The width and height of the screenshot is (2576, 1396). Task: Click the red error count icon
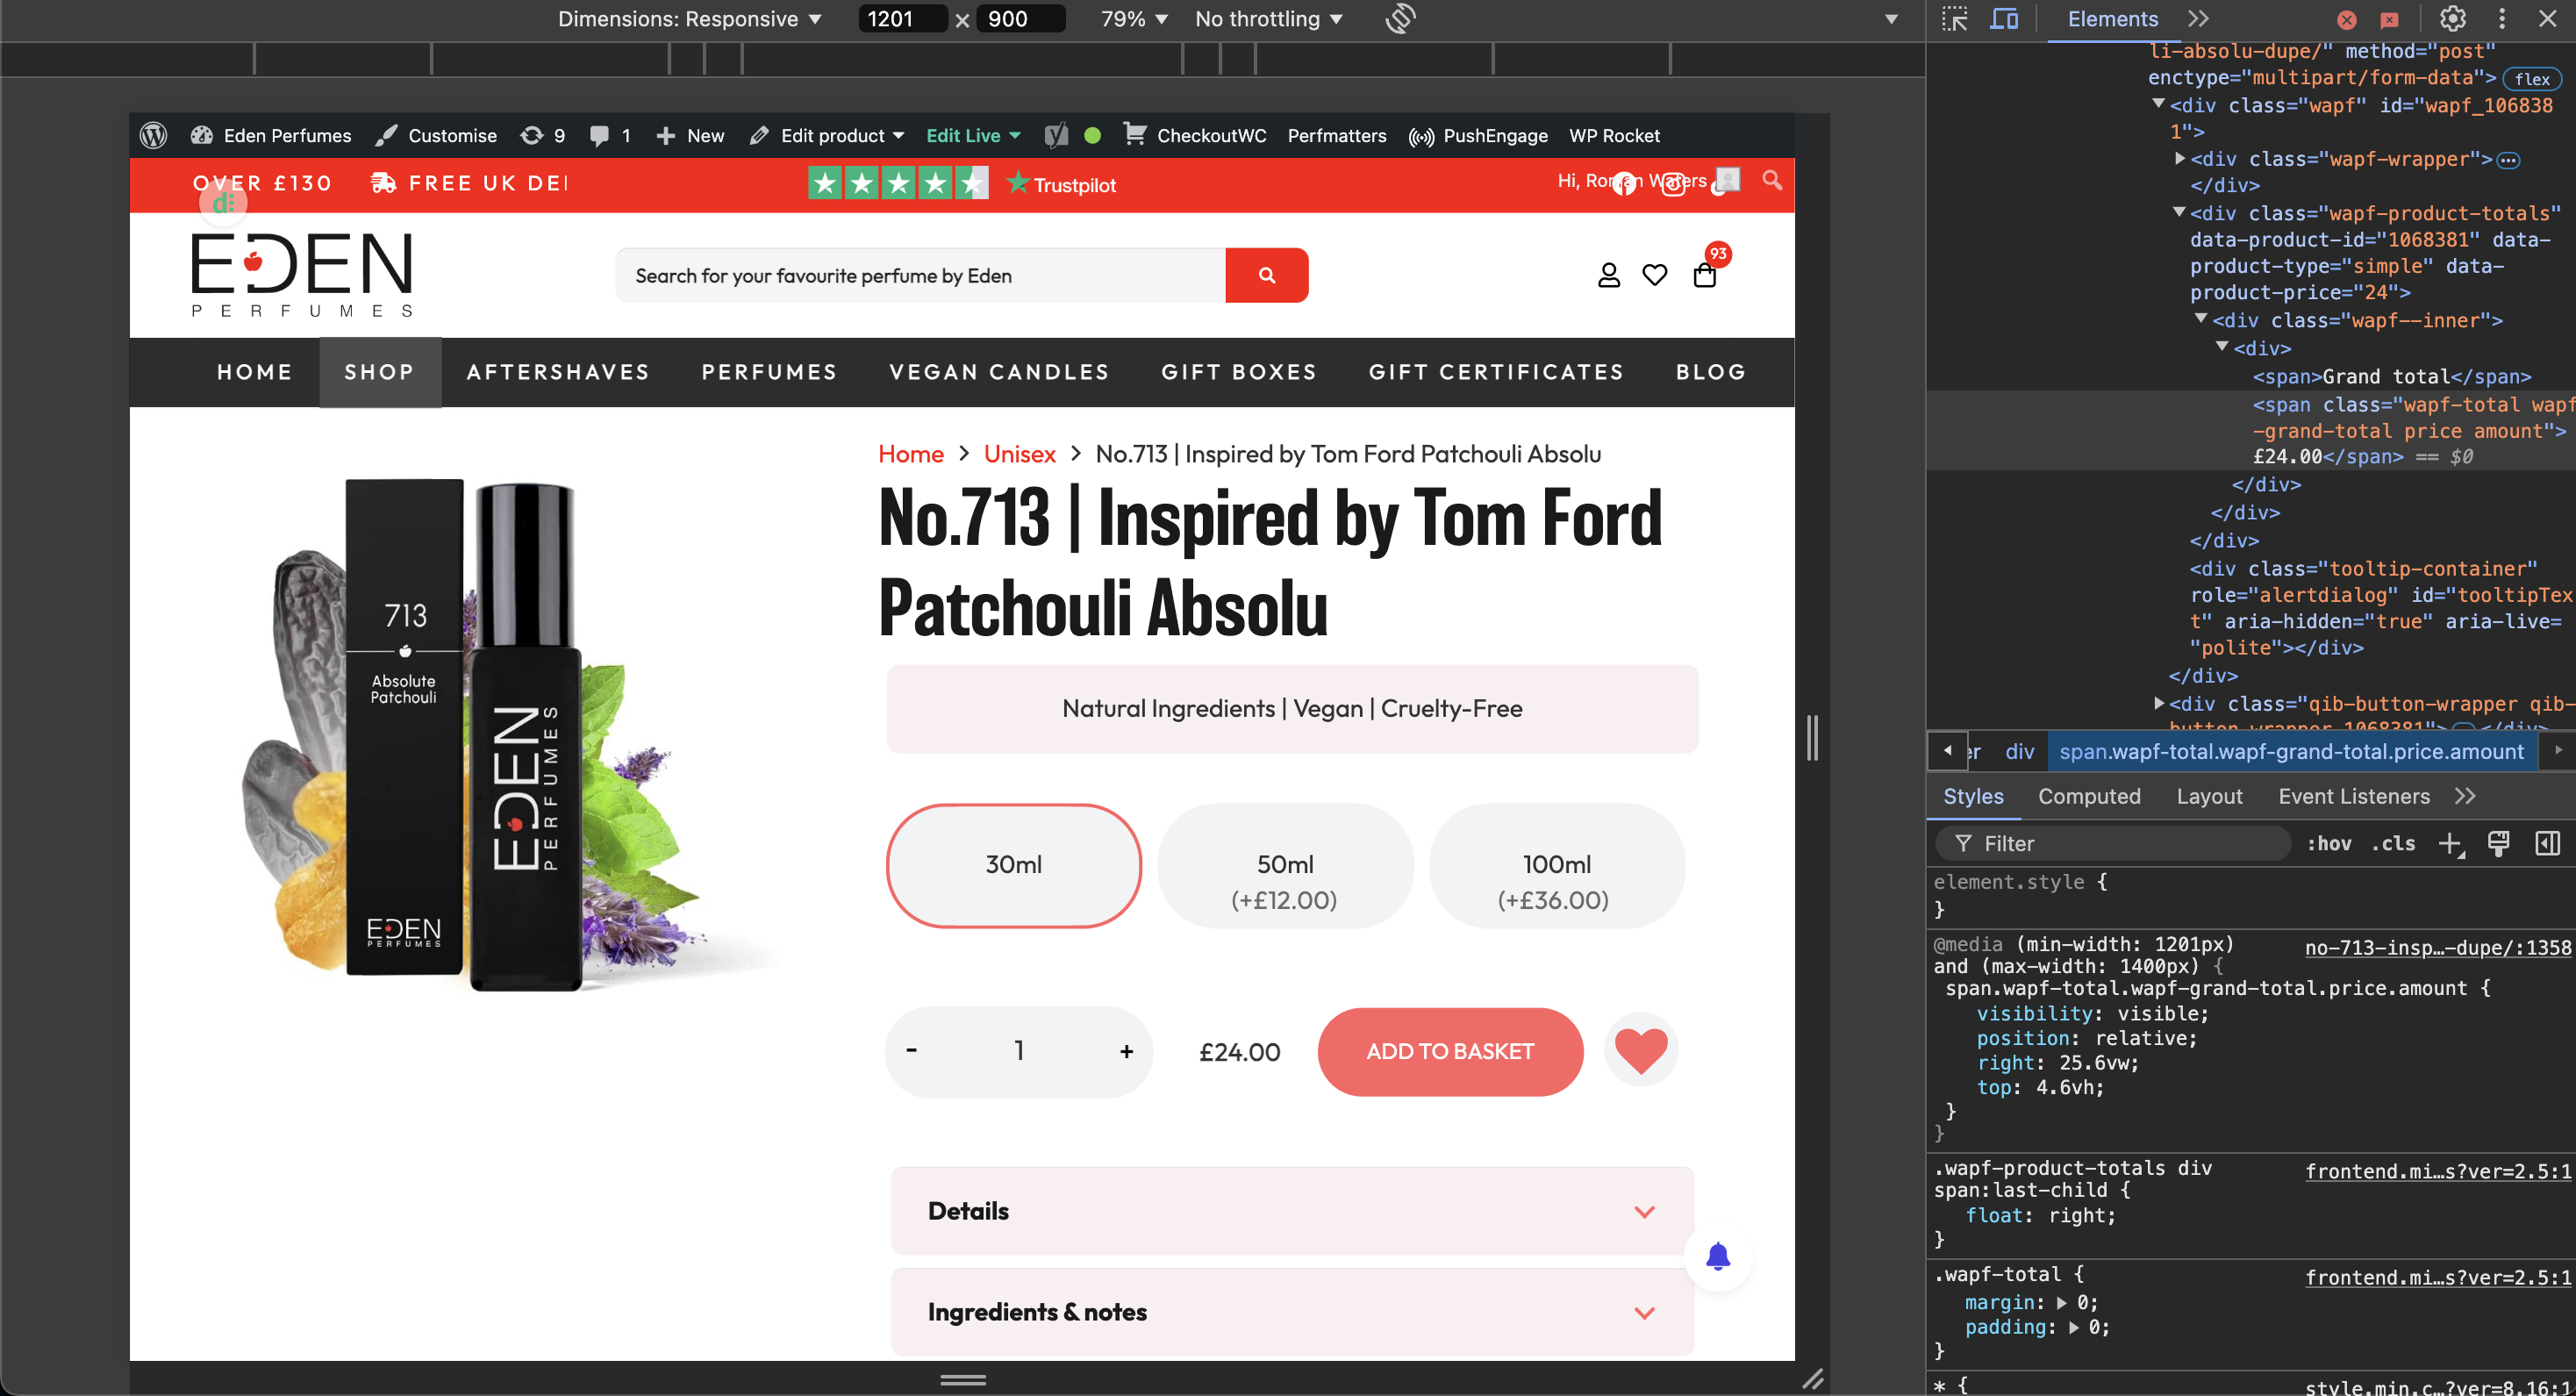point(2347,20)
